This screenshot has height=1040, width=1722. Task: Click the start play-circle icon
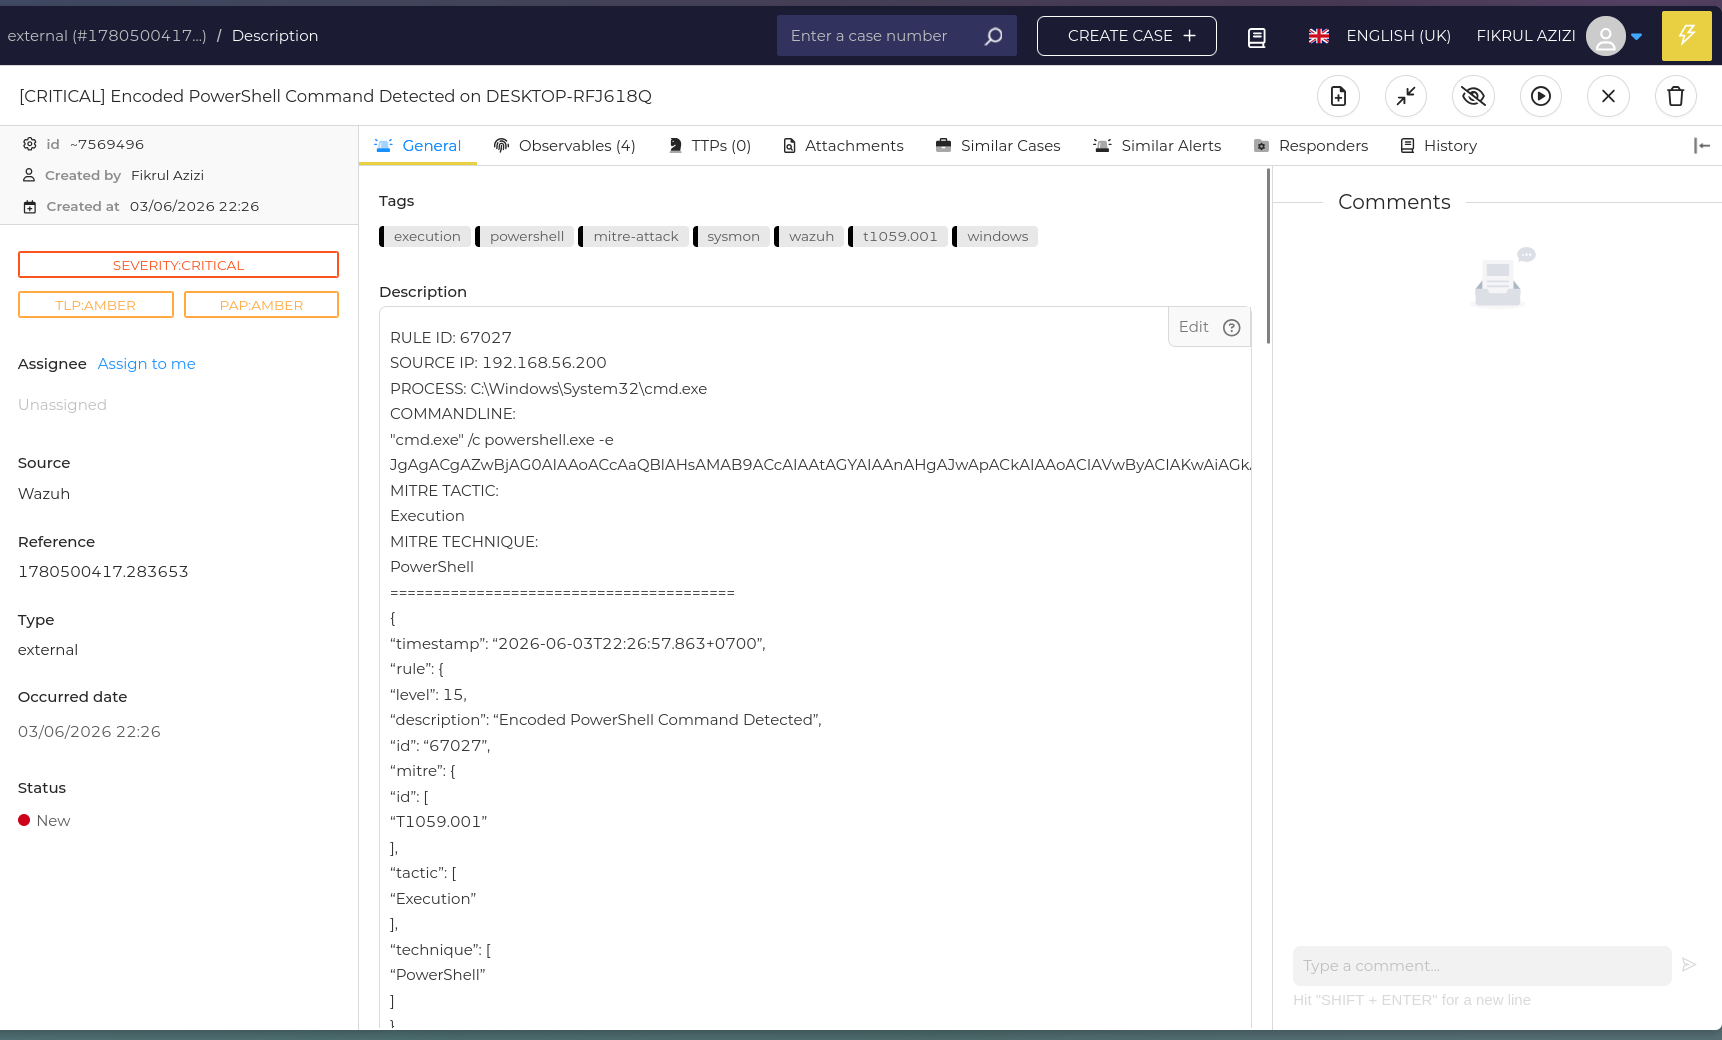tap(1541, 96)
